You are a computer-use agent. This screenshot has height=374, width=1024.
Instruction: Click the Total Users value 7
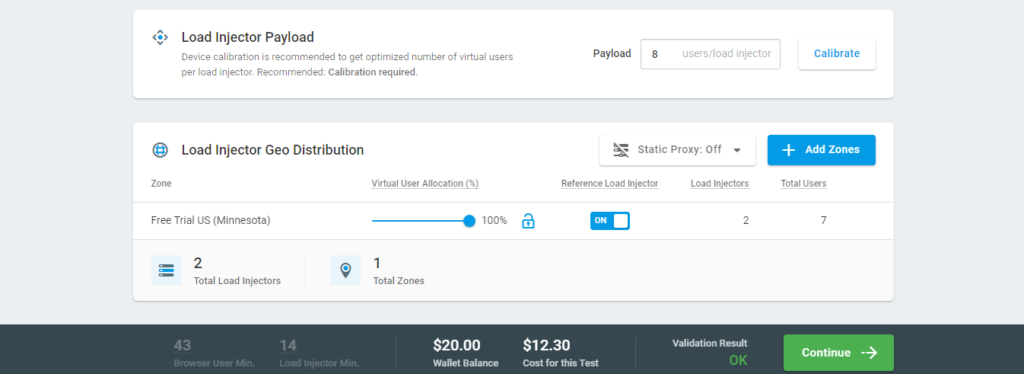coord(824,221)
